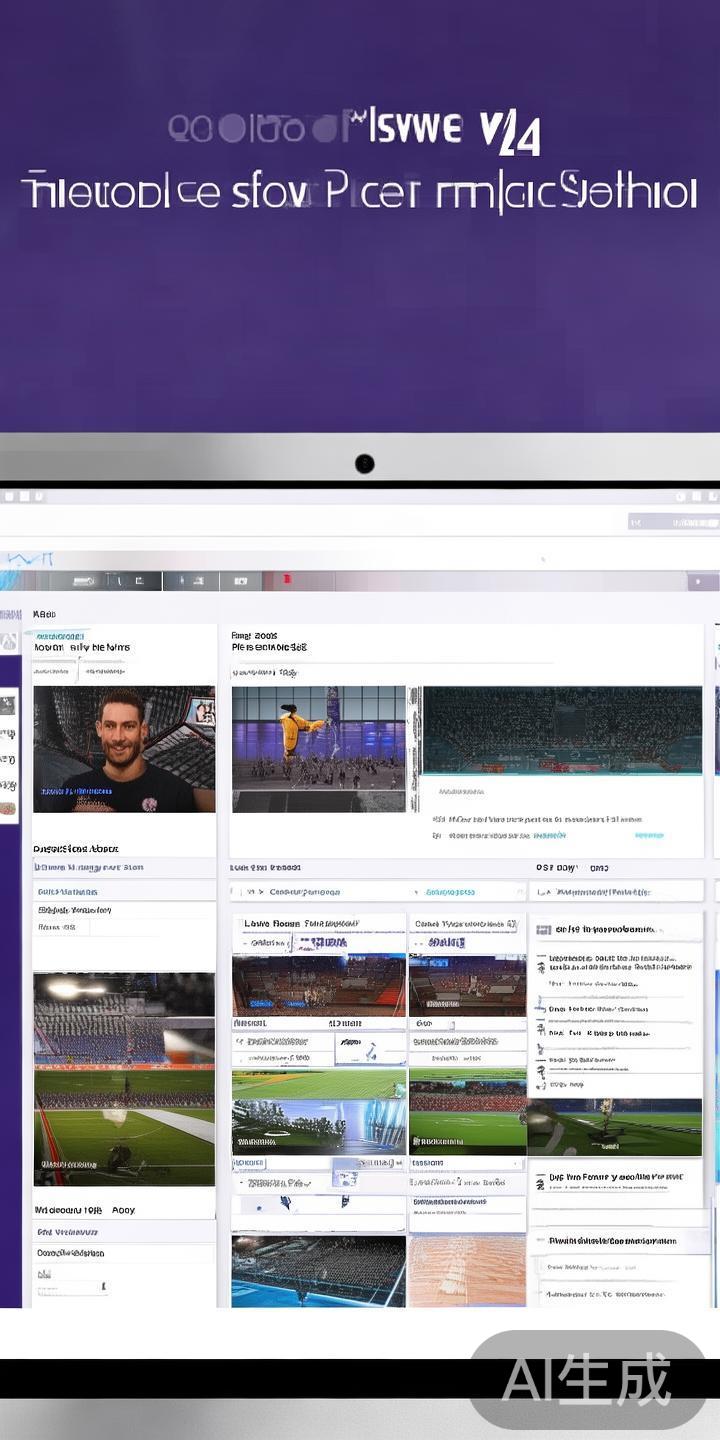Image resolution: width=720 pixels, height=1440 pixels.
Task: Click the AI生成 badge in the bottom corner
Action: (587, 1380)
